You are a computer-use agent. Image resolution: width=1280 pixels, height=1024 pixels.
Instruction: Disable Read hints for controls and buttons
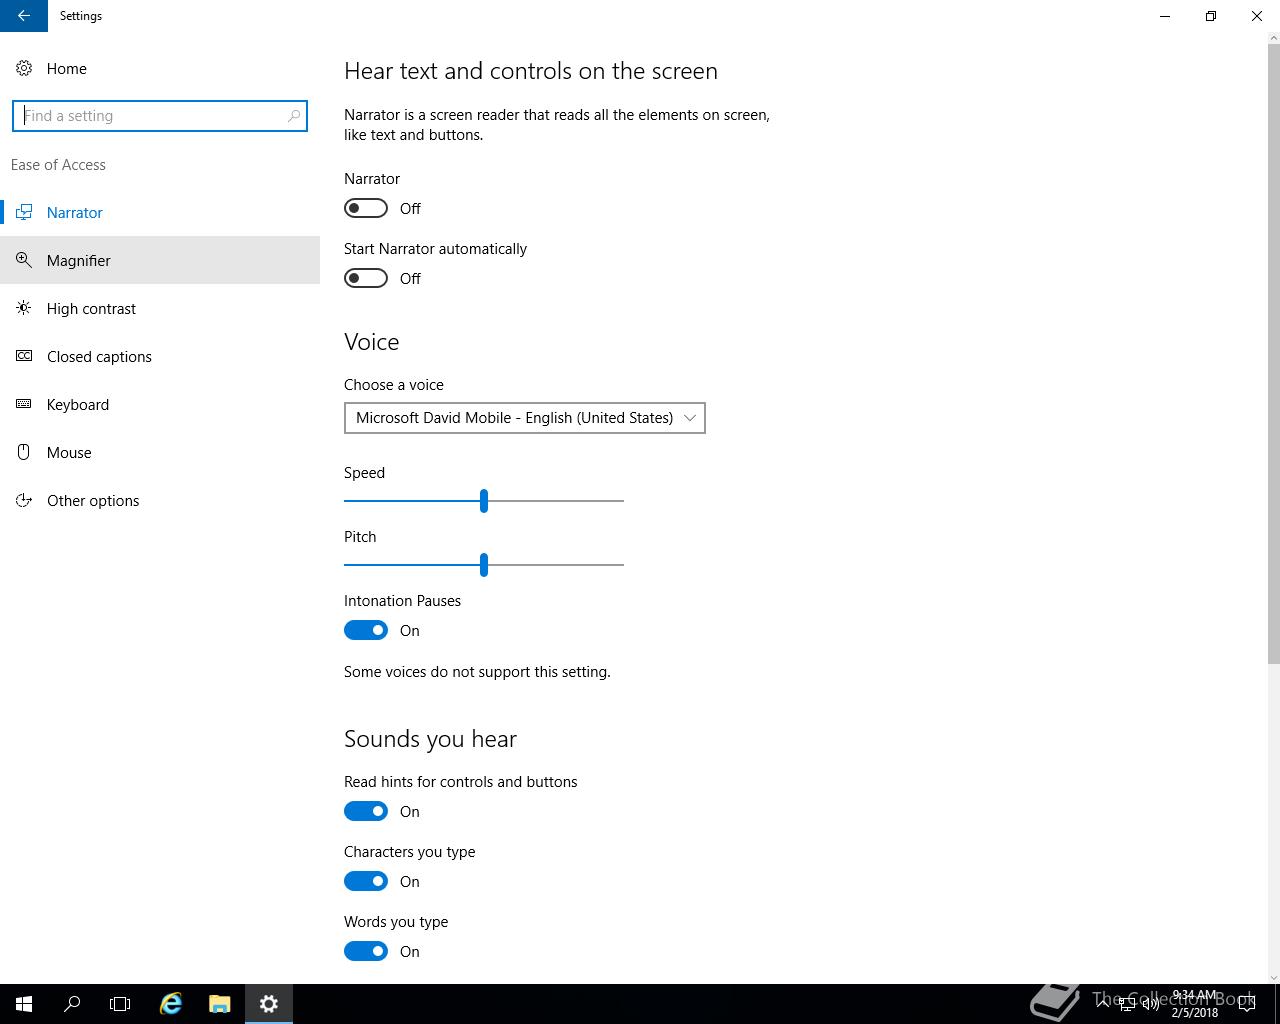coord(366,811)
